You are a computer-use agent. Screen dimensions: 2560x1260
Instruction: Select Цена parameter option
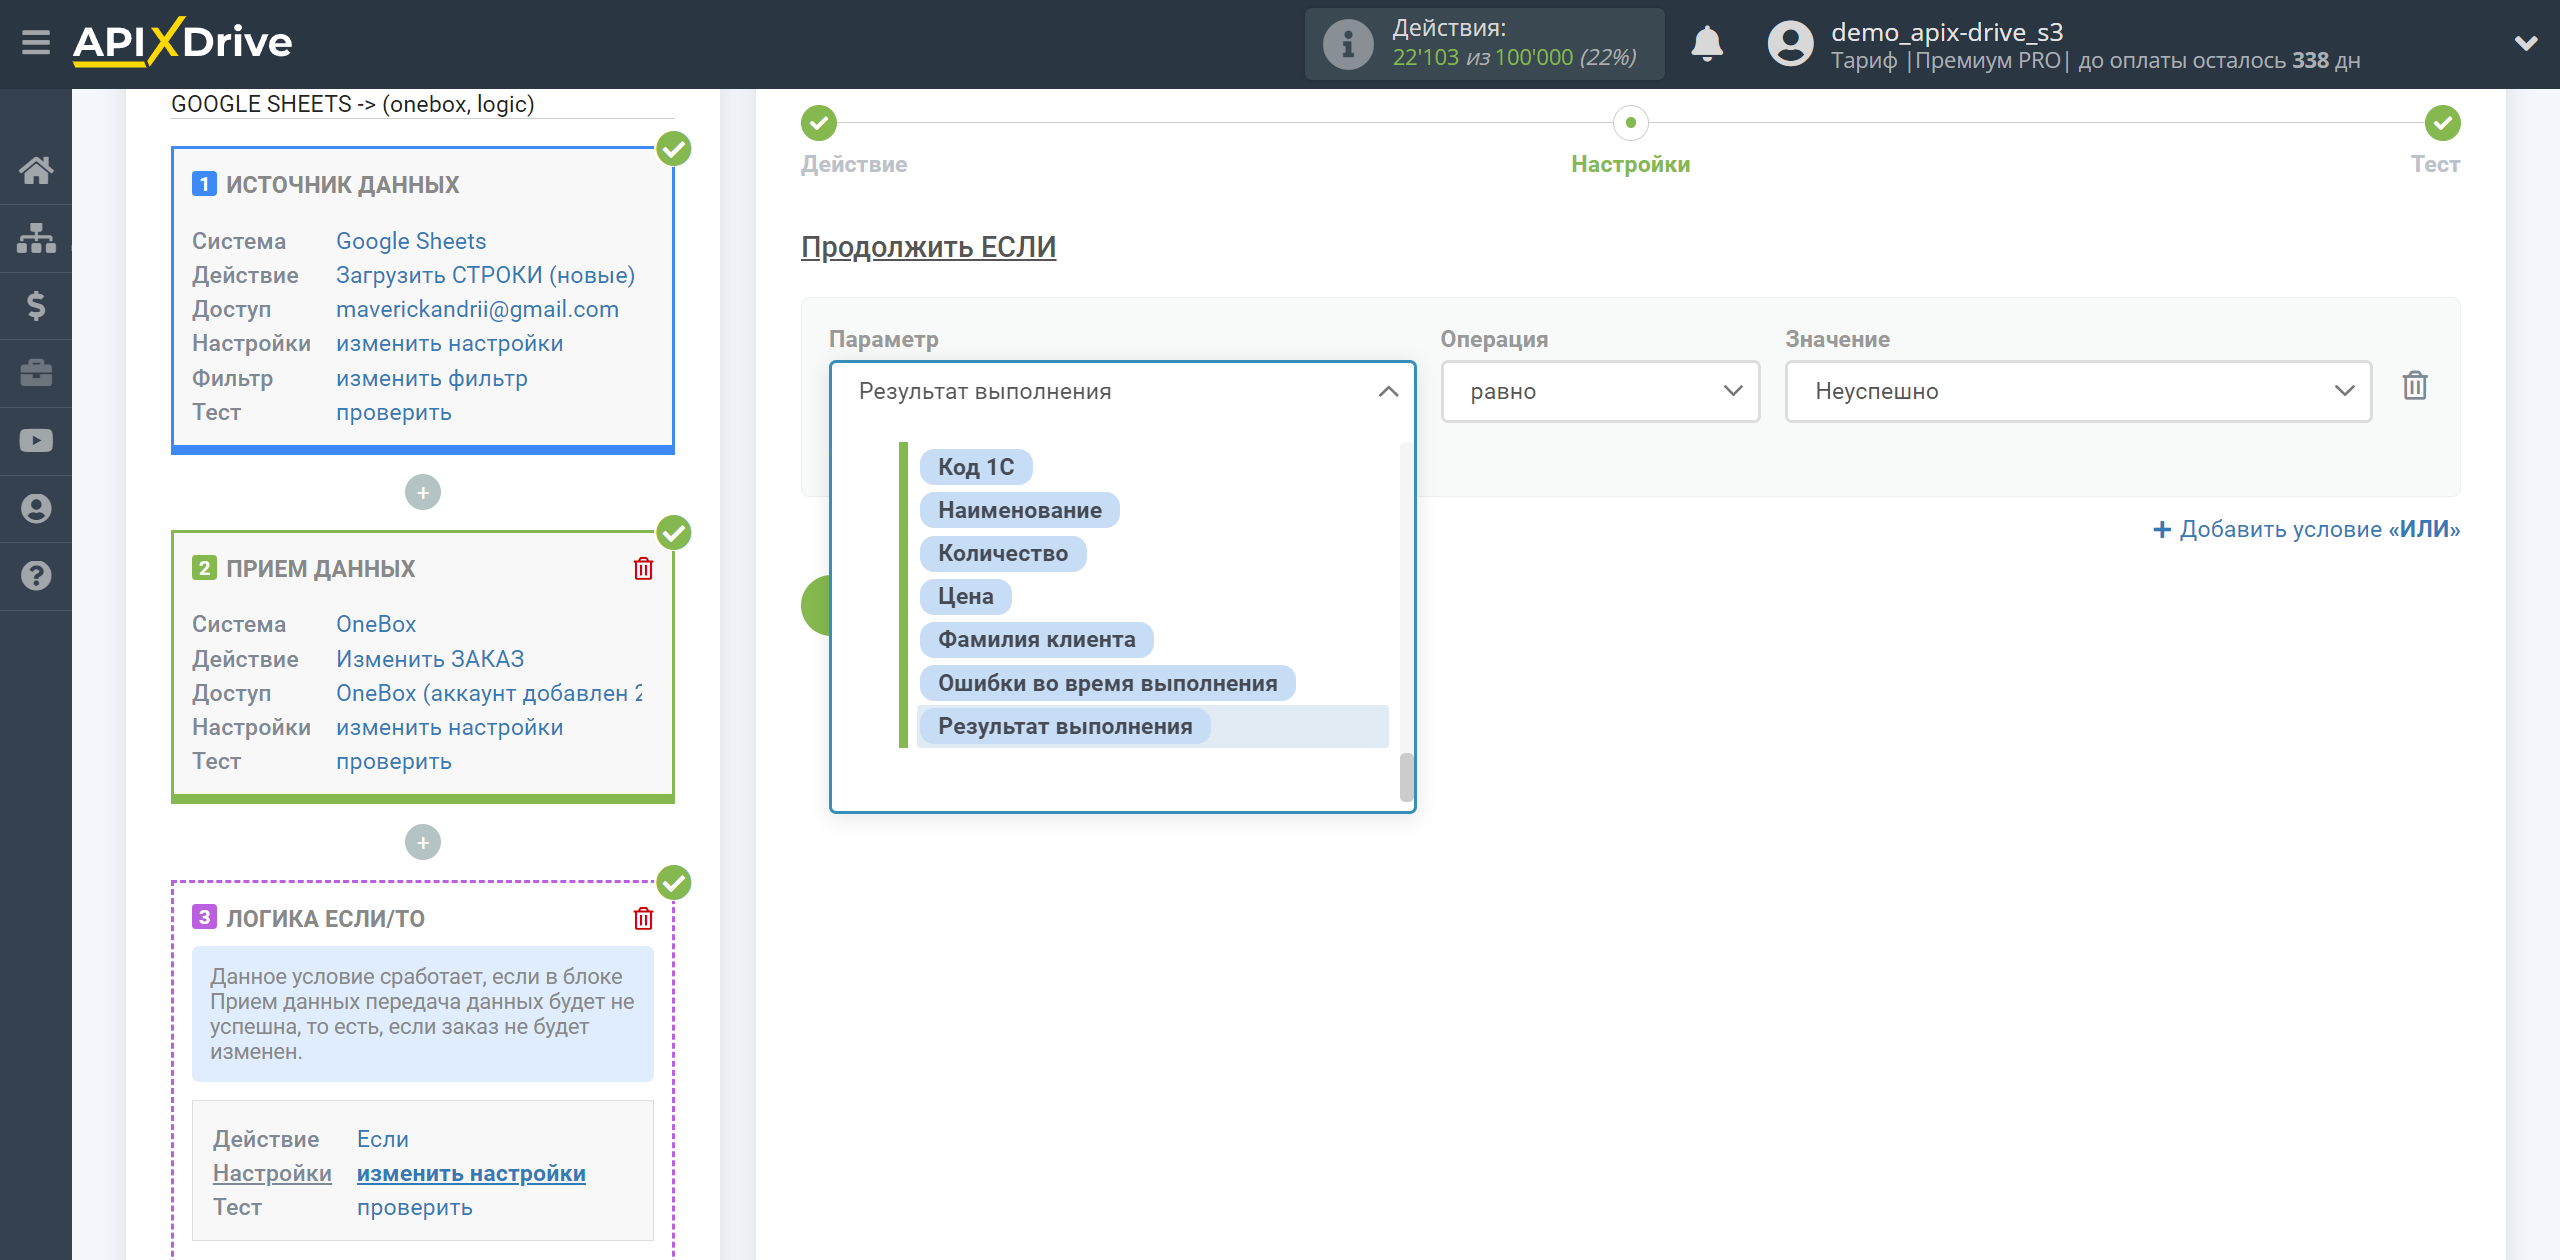coord(966,596)
